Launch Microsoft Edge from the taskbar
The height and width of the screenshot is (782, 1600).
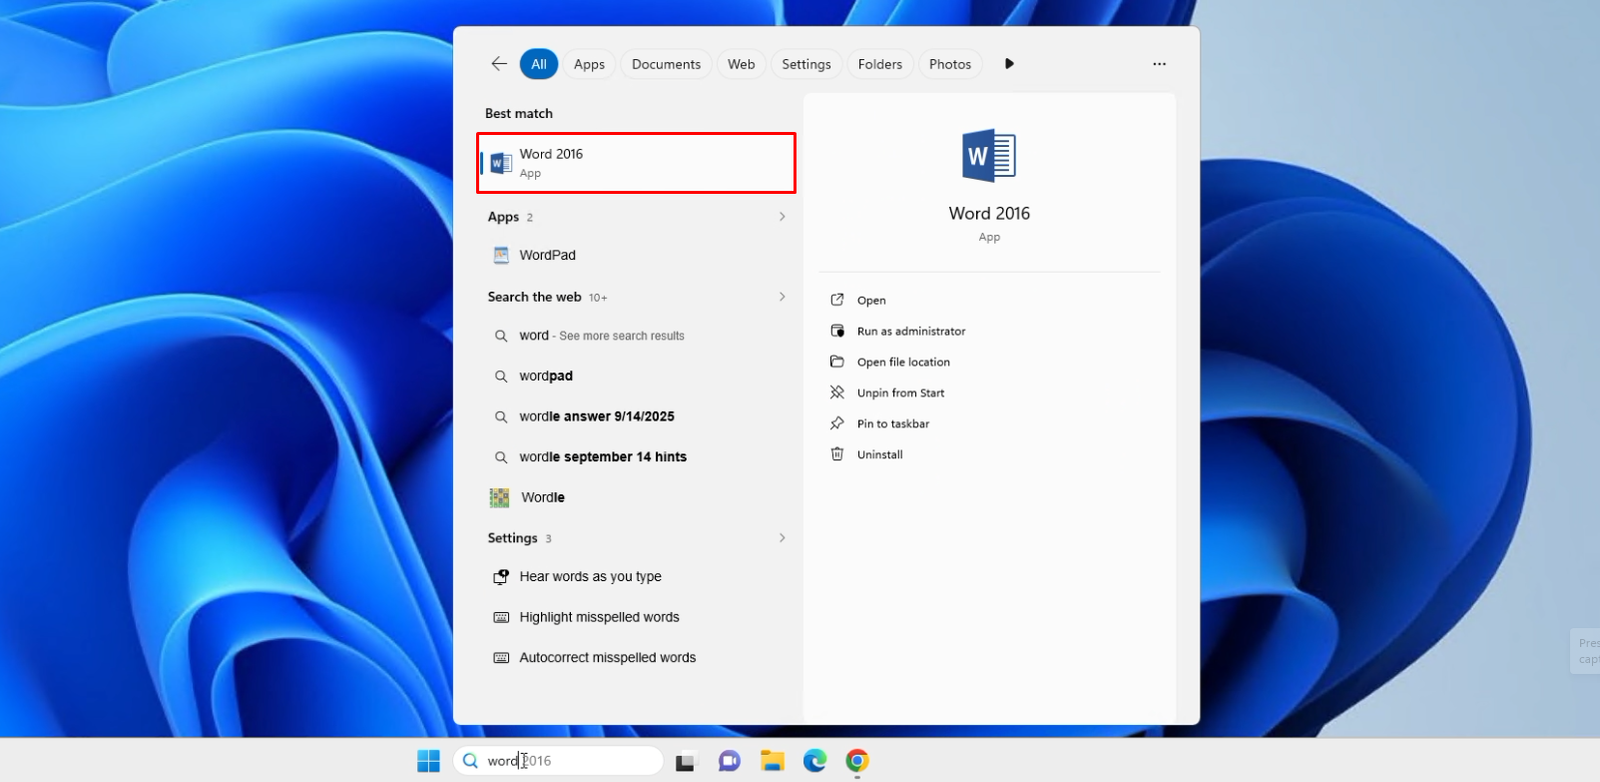(x=815, y=761)
